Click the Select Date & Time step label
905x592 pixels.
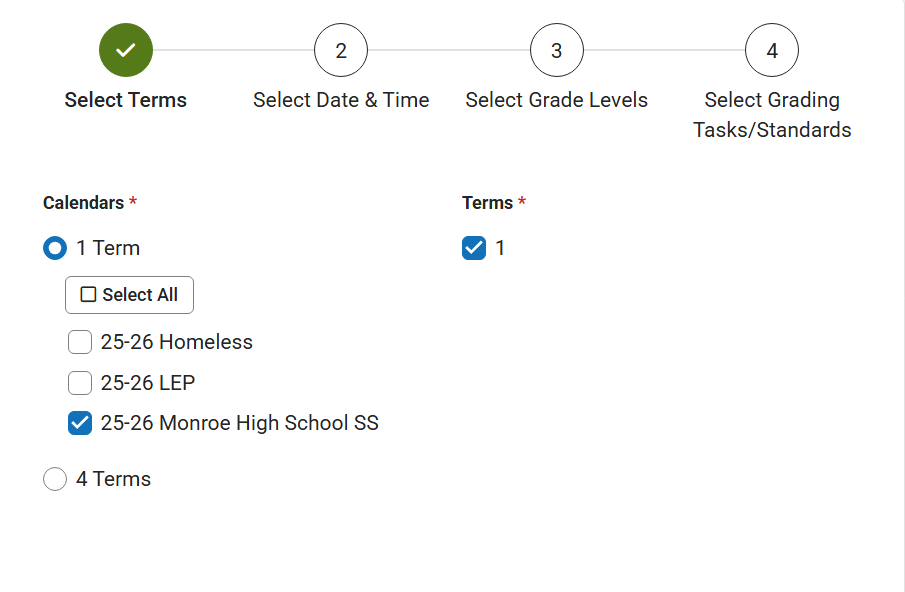(x=340, y=99)
